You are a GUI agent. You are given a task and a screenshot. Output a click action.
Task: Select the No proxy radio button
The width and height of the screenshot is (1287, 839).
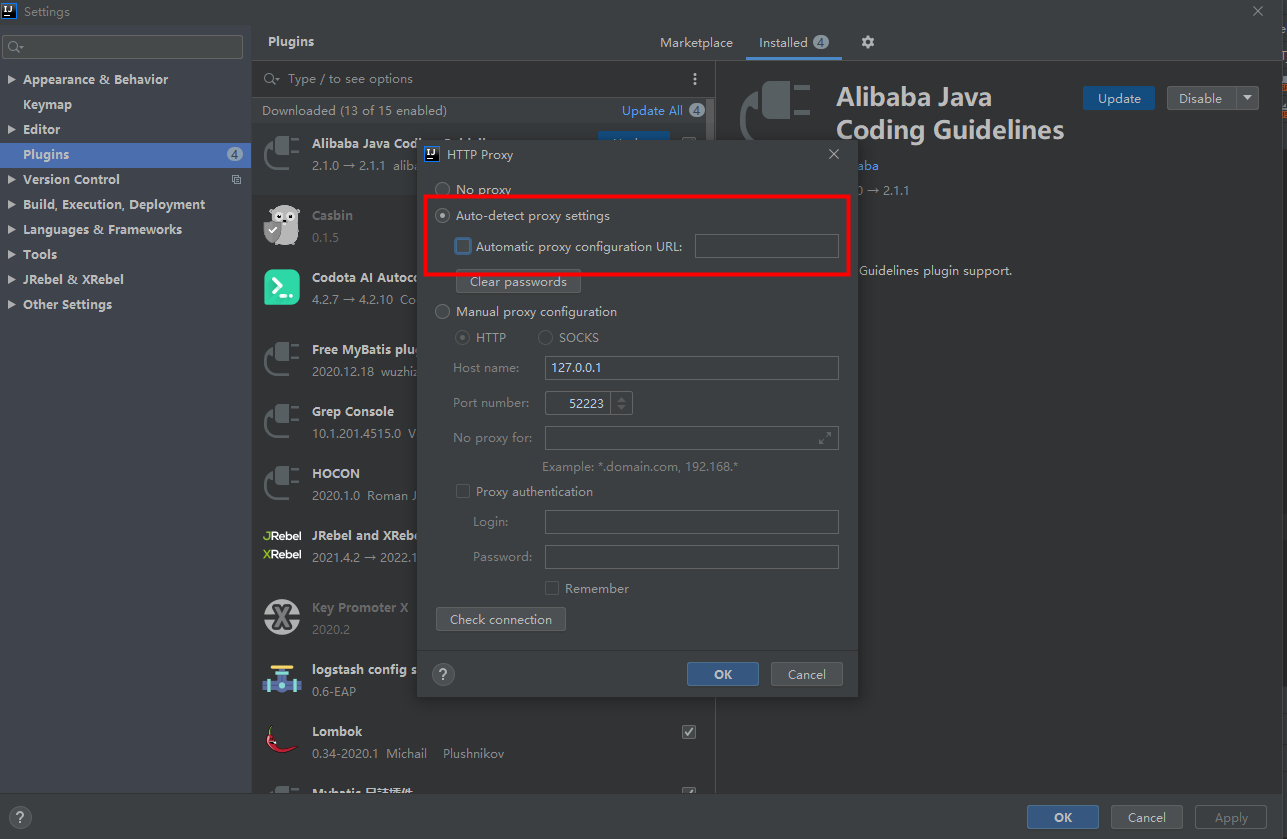tap(442, 189)
